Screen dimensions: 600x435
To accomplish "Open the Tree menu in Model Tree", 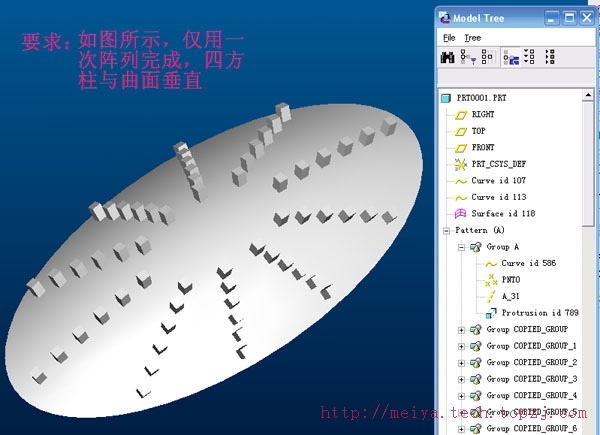I will click(x=473, y=38).
